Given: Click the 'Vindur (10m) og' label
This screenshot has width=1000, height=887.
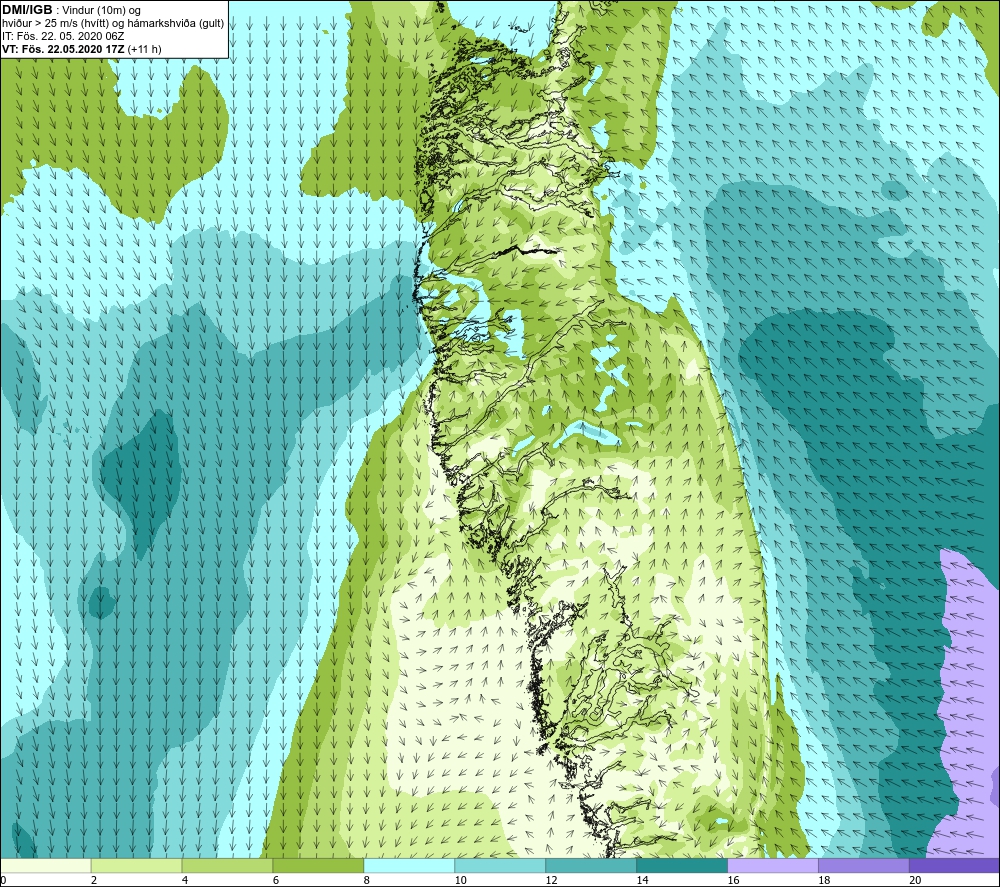Looking at the screenshot, I should click(x=101, y=11).
